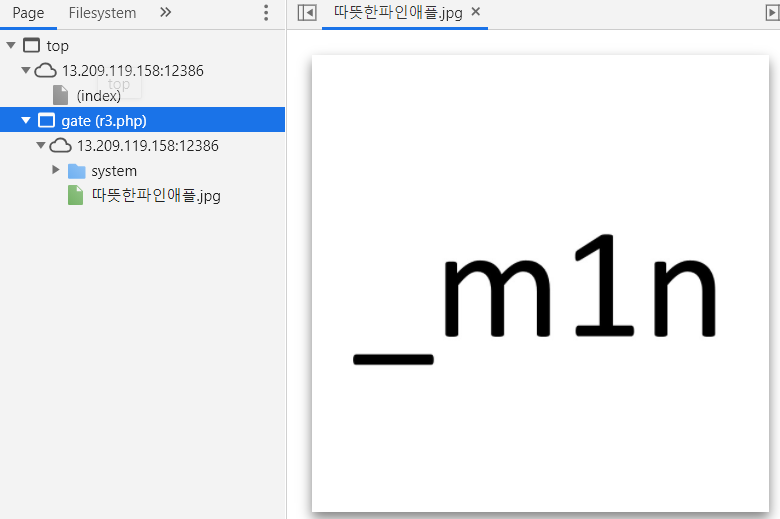Open the (index) file
The width and height of the screenshot is (780, 519).
point(98,96)
